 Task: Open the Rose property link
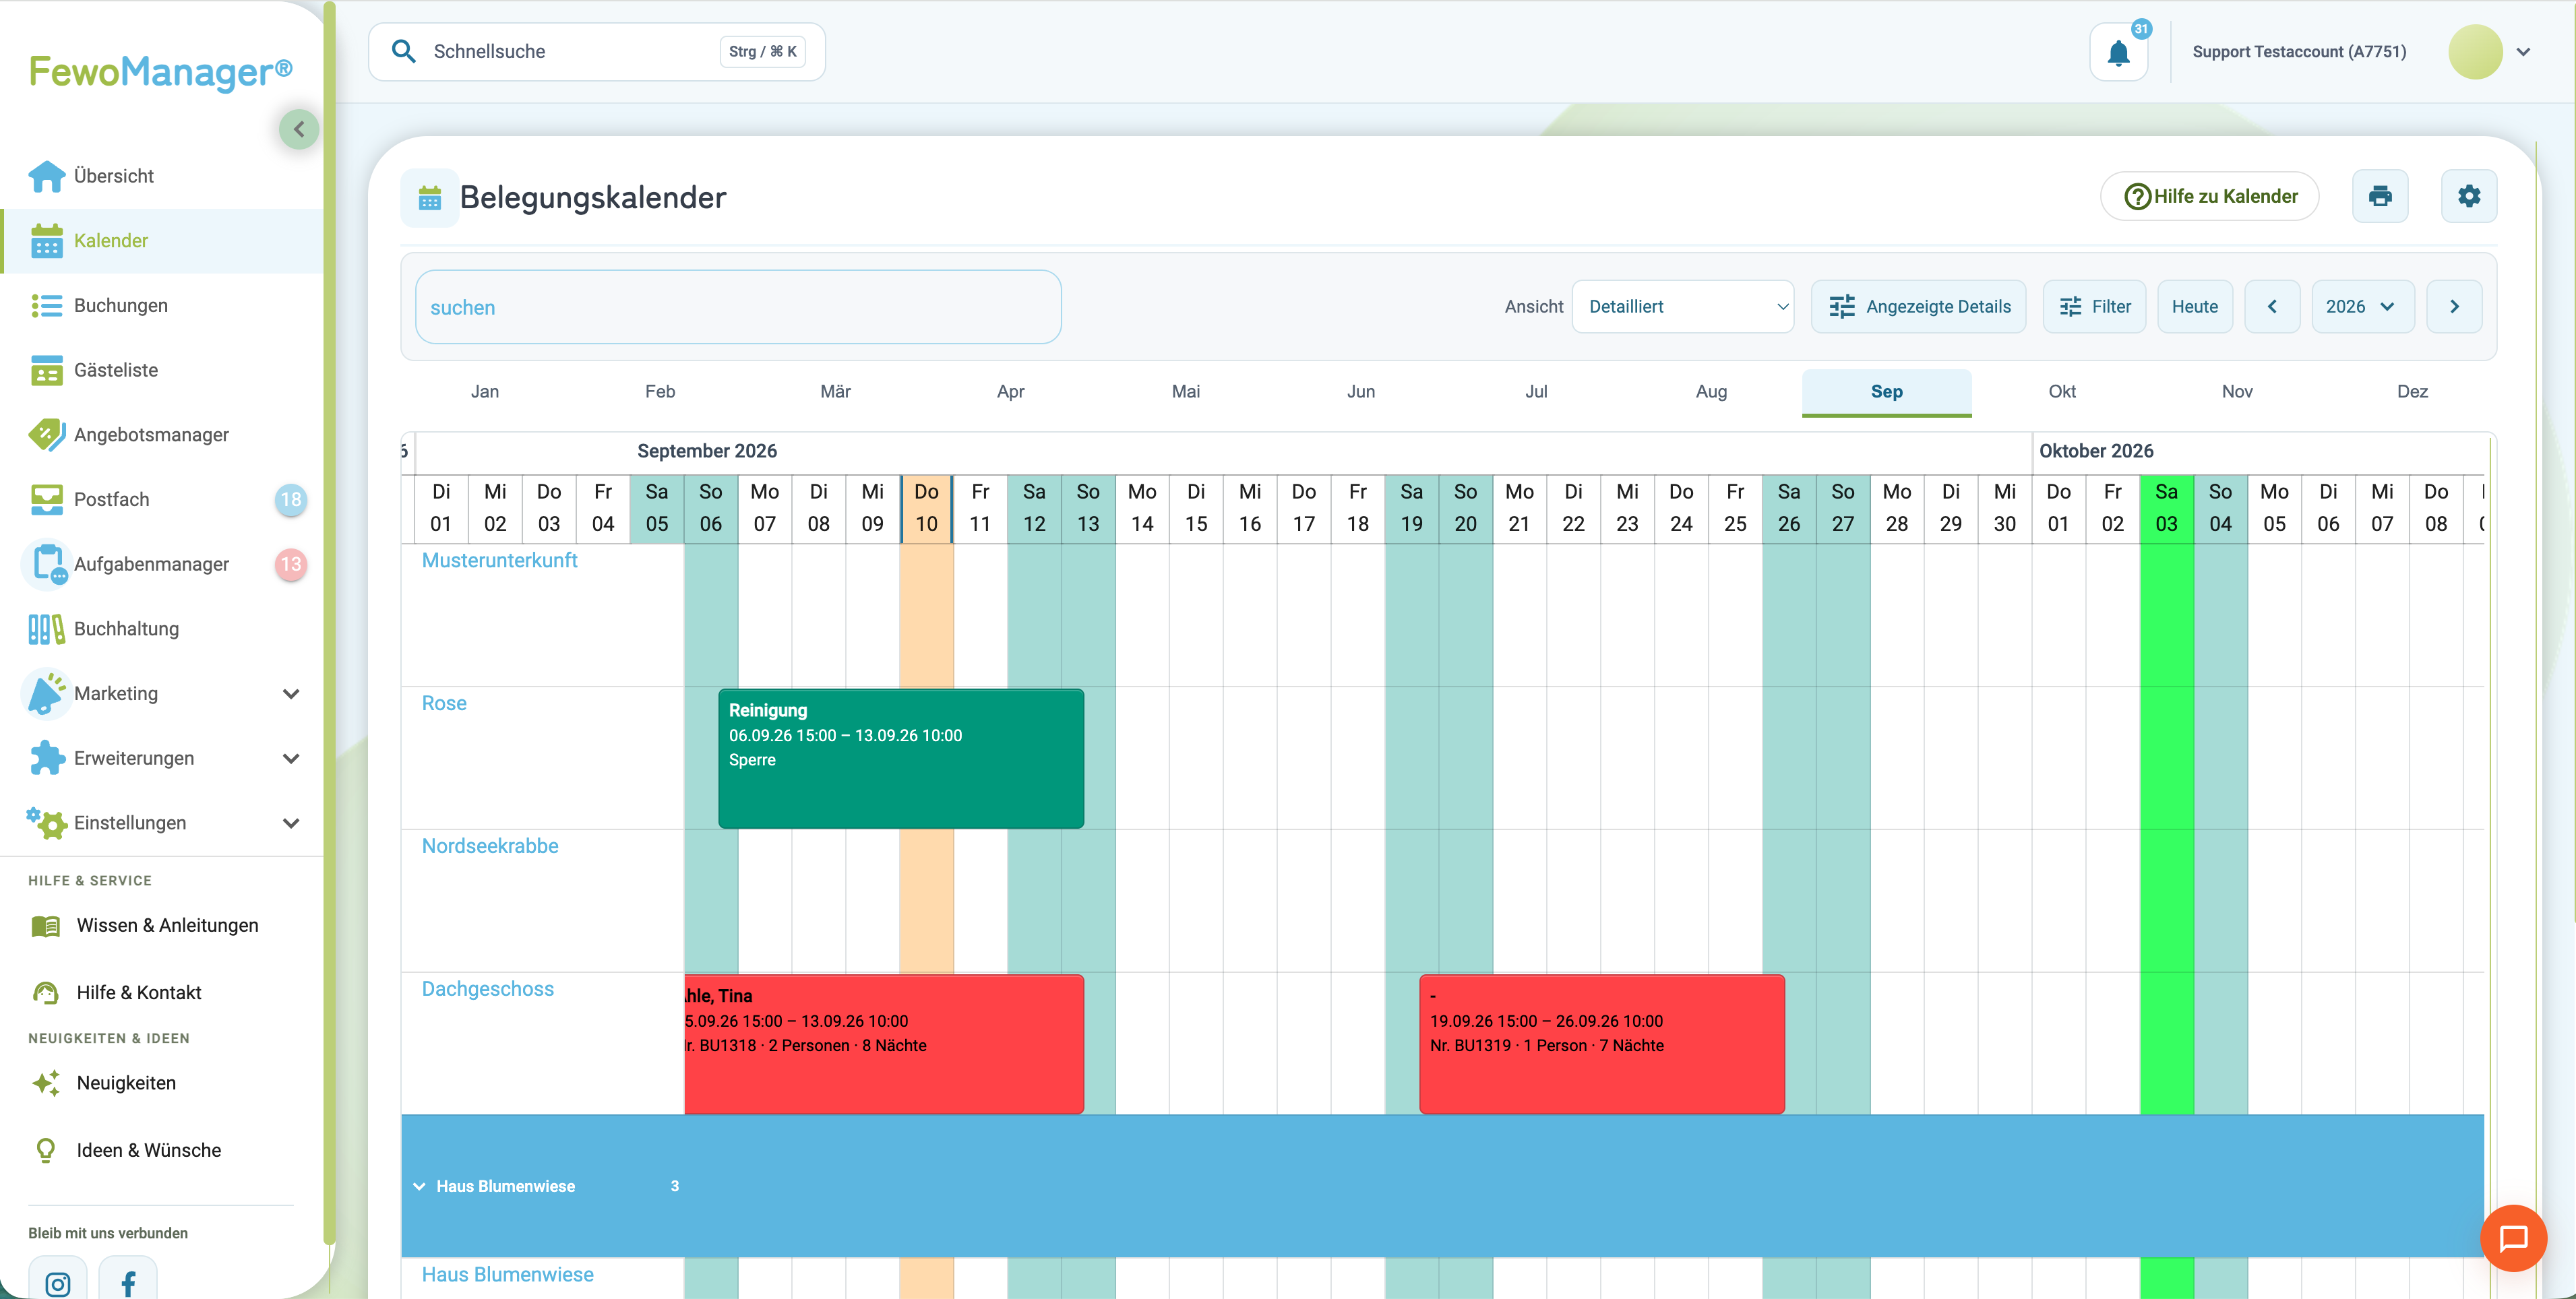tap(444, 704)
